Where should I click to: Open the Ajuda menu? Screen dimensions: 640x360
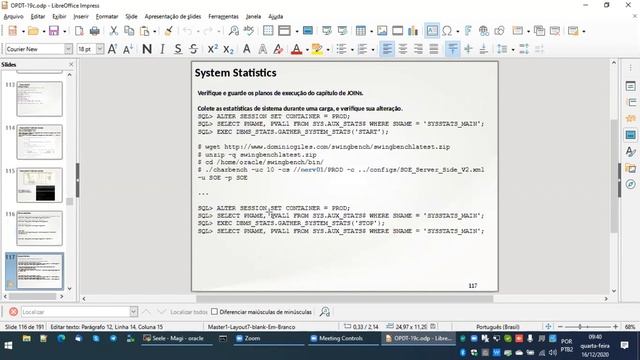[x=276, y=16]
